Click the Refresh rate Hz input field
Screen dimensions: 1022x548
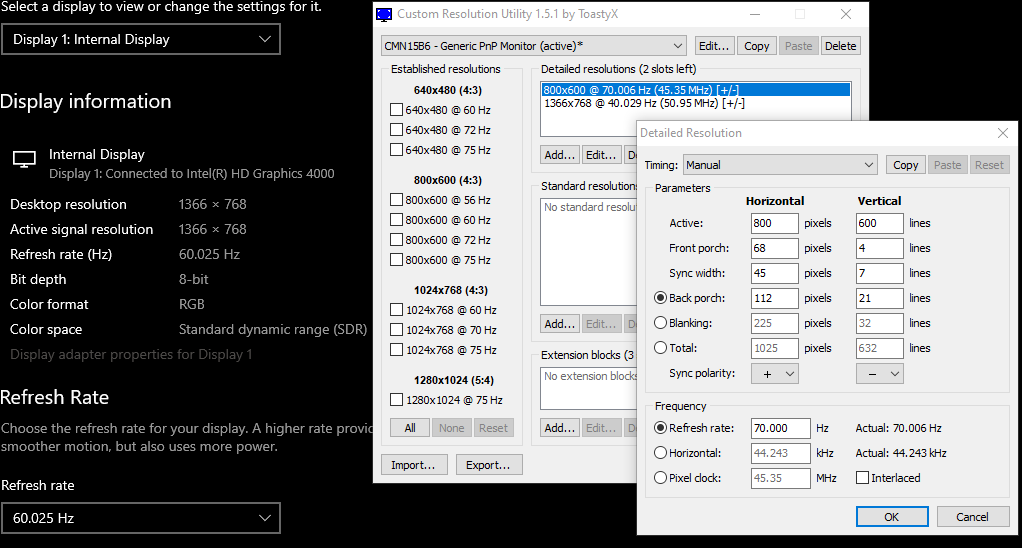click(780, 428)
